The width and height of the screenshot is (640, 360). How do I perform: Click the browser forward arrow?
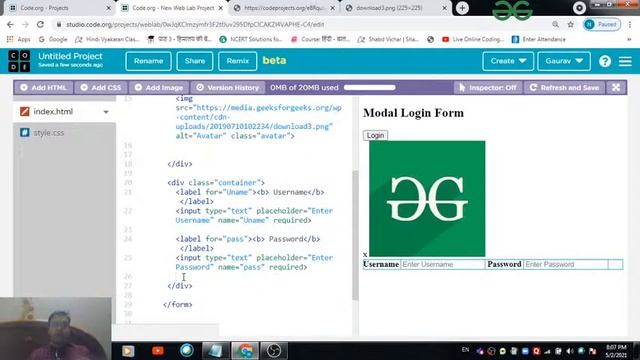pos(25,24)
